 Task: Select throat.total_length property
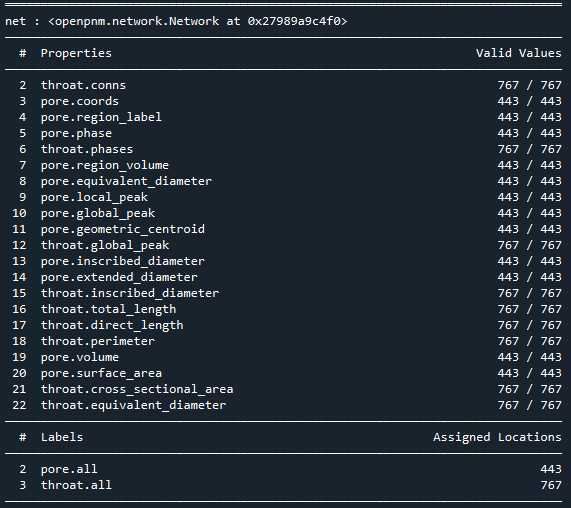[x=108, y=310]
